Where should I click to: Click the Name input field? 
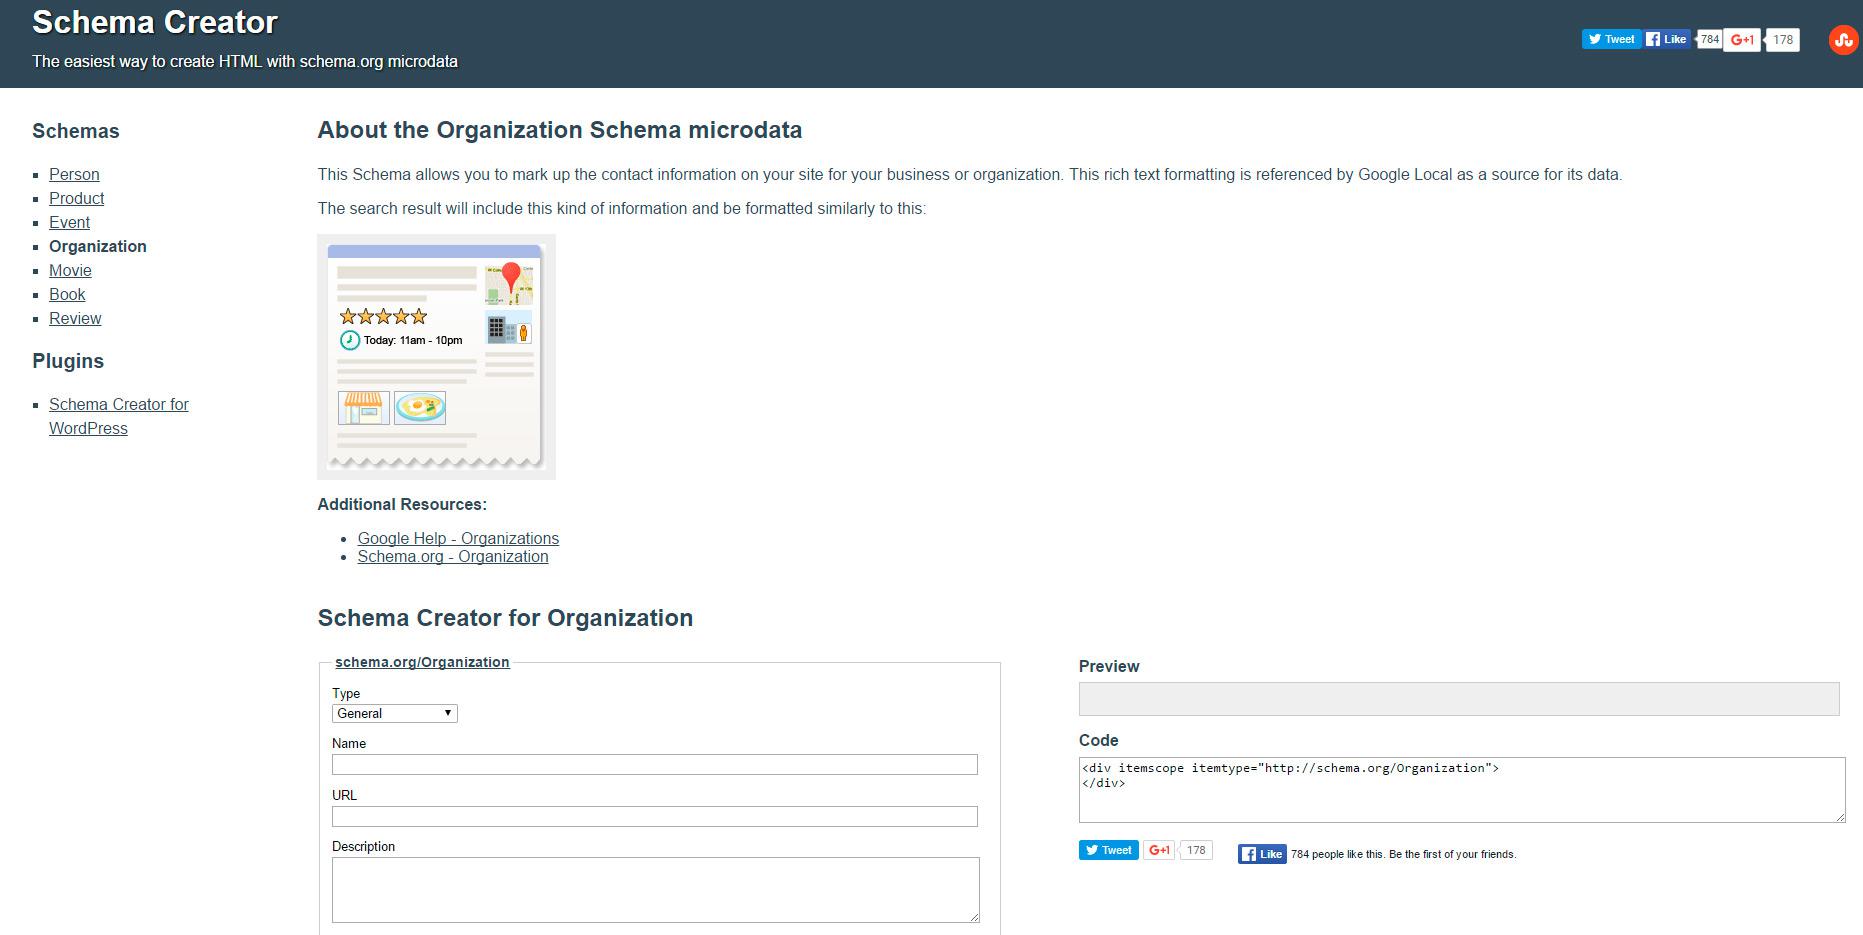point(655,764)
